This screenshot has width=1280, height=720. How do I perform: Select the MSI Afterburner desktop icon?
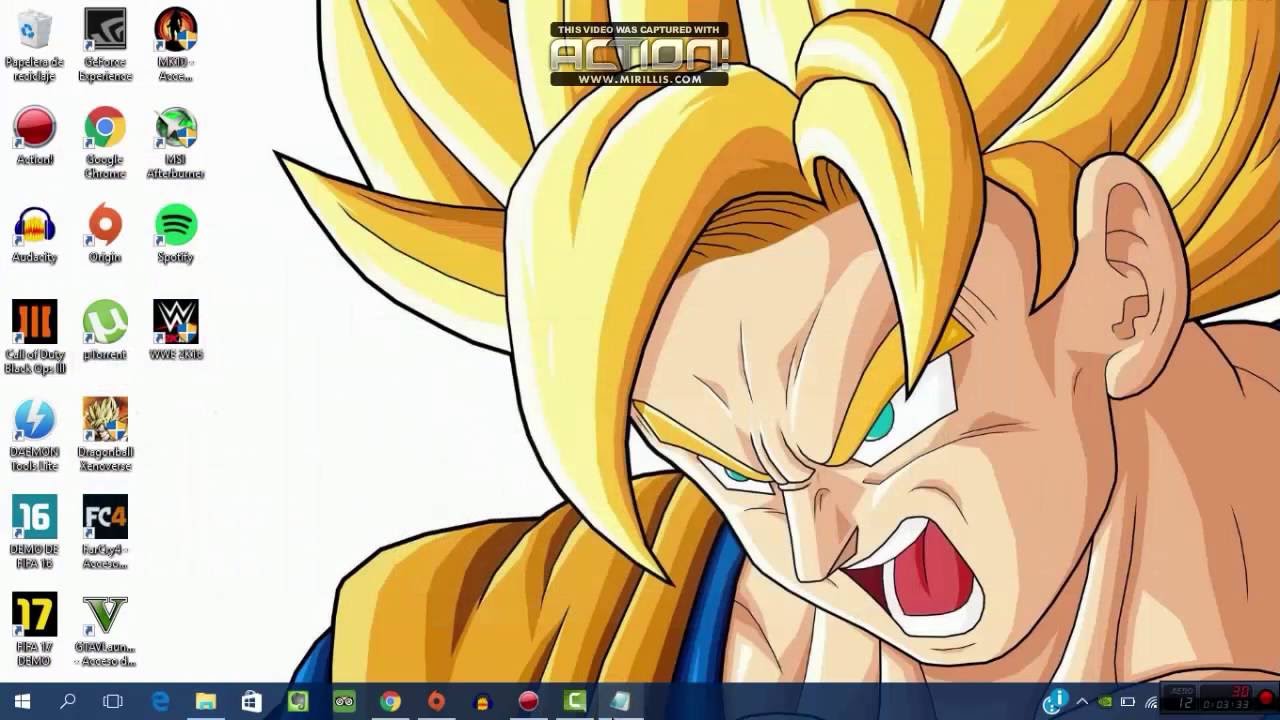(175, 143)
